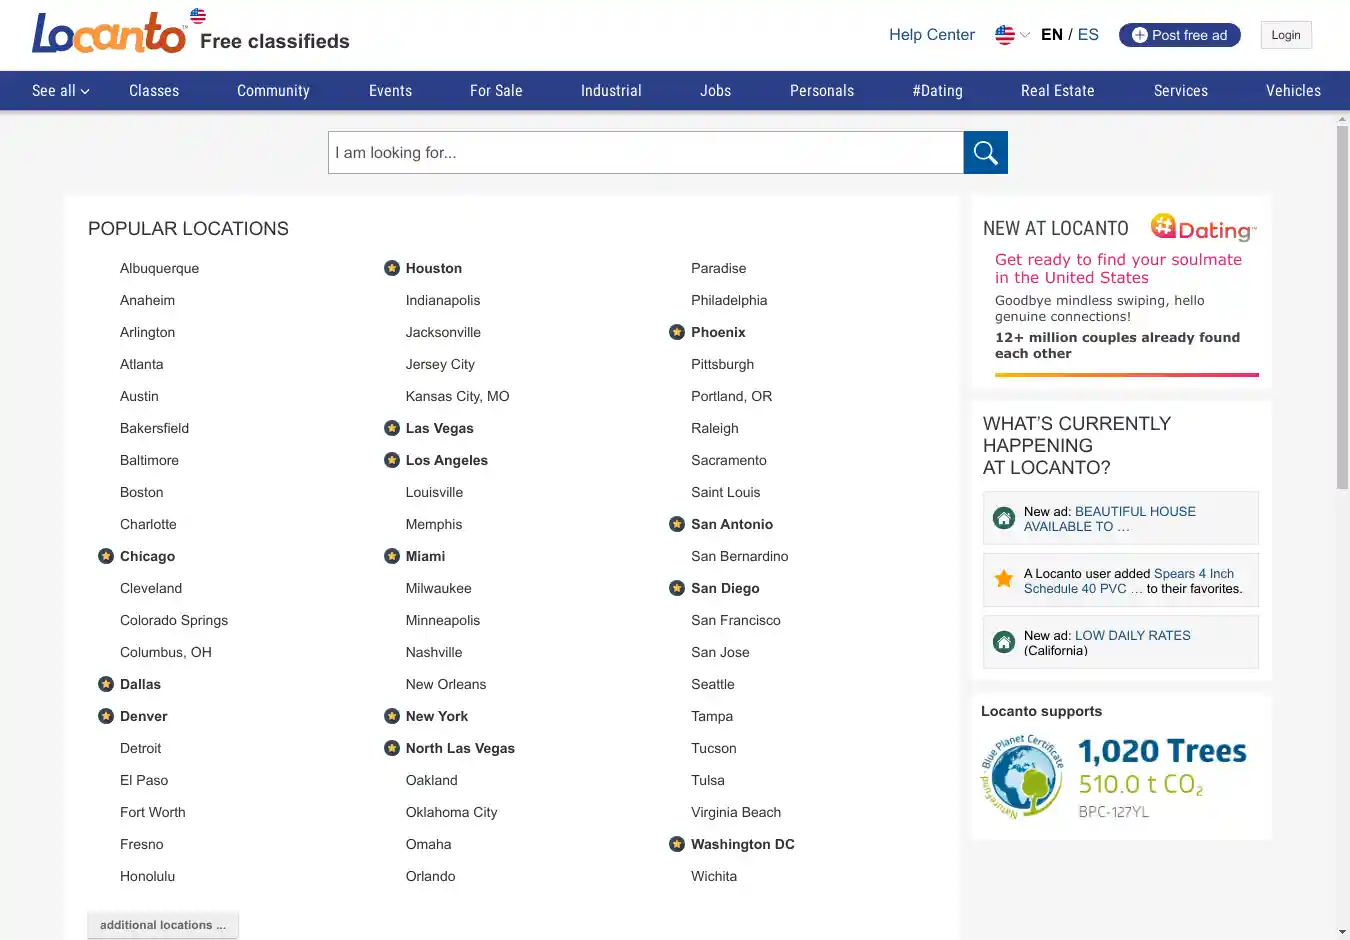The height and width of the screenshot is (940, 1350).
Task: Click the star icon beside San Antonio
Action: point(677,524)
